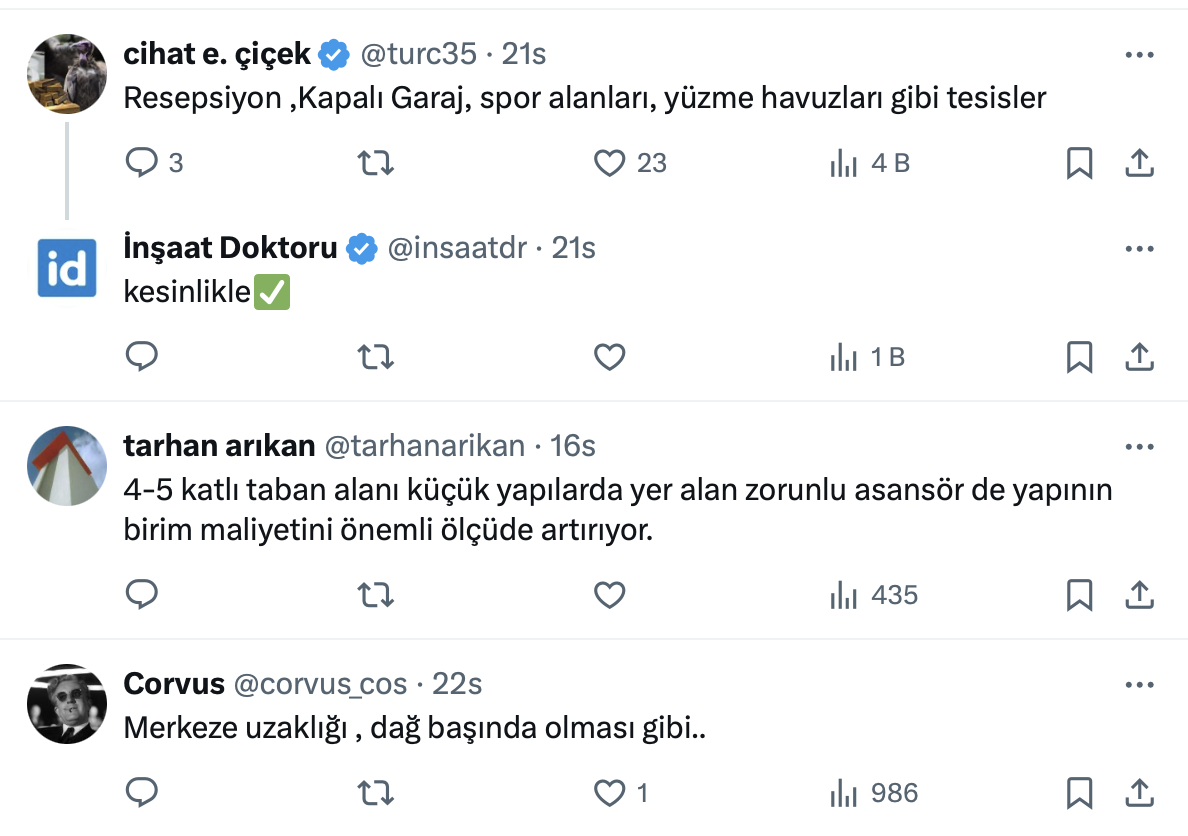The height and width of the screenshot is (836, 1188).
Task: Bookmark tarhan arıkan's tweet
Action: click(x=1079, y=596)
